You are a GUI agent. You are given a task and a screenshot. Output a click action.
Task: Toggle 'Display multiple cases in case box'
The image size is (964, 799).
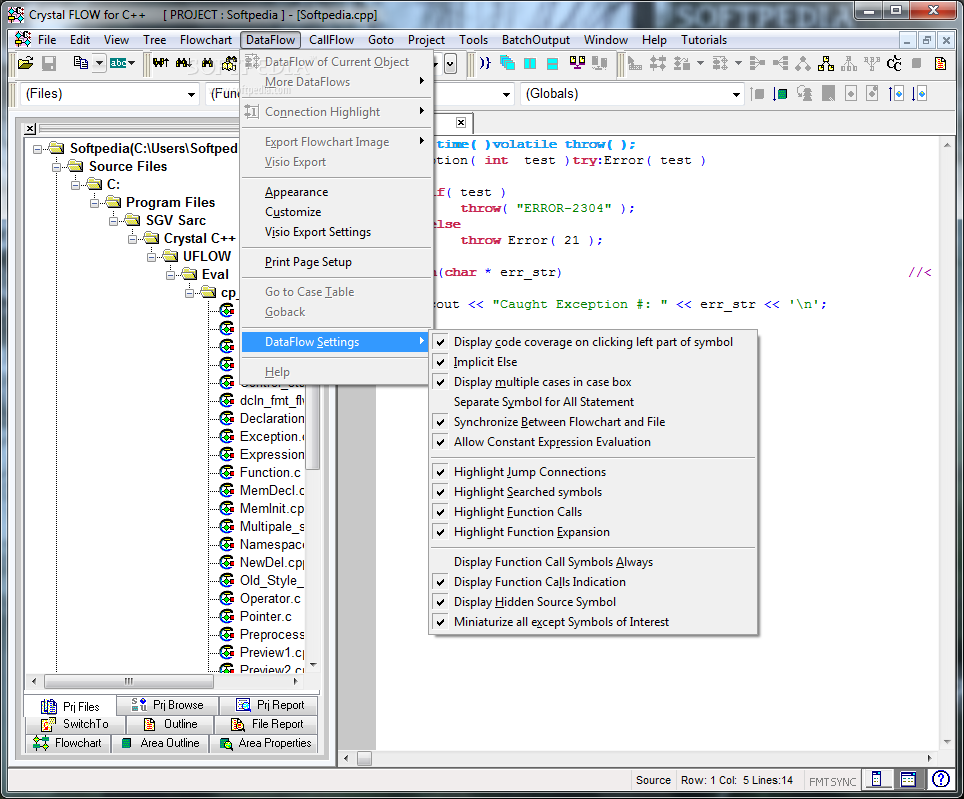coord(593,382)
